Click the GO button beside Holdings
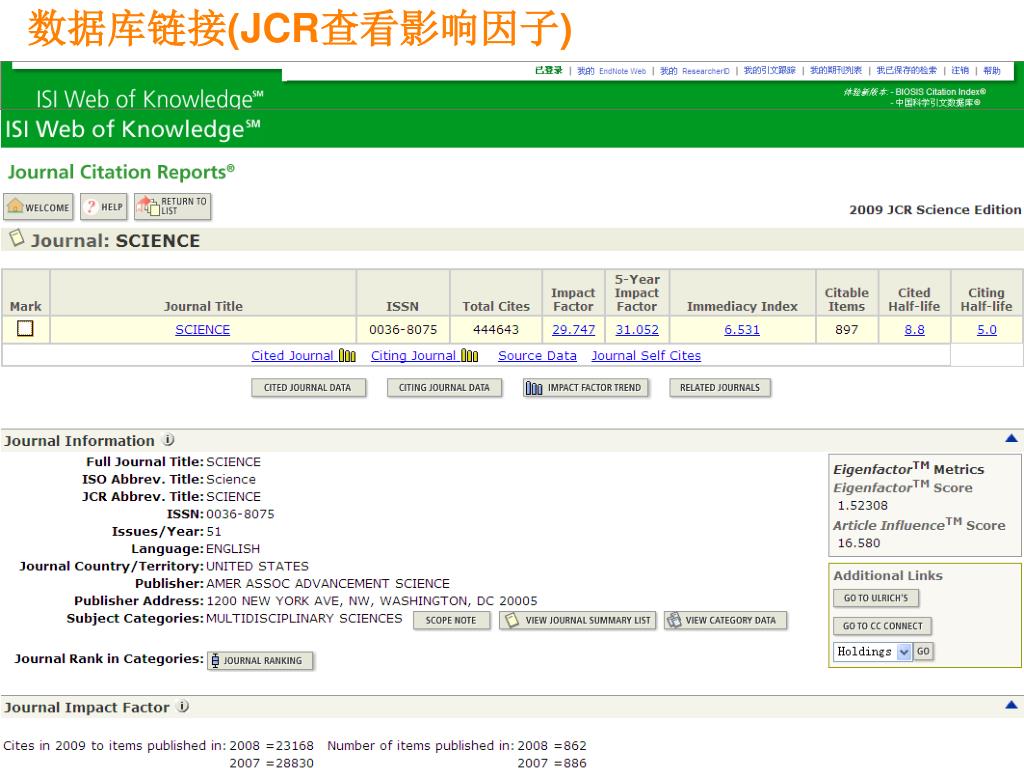Image resolution: width=1024 pixels, height=768 pixels. click(x=923, y=651)
